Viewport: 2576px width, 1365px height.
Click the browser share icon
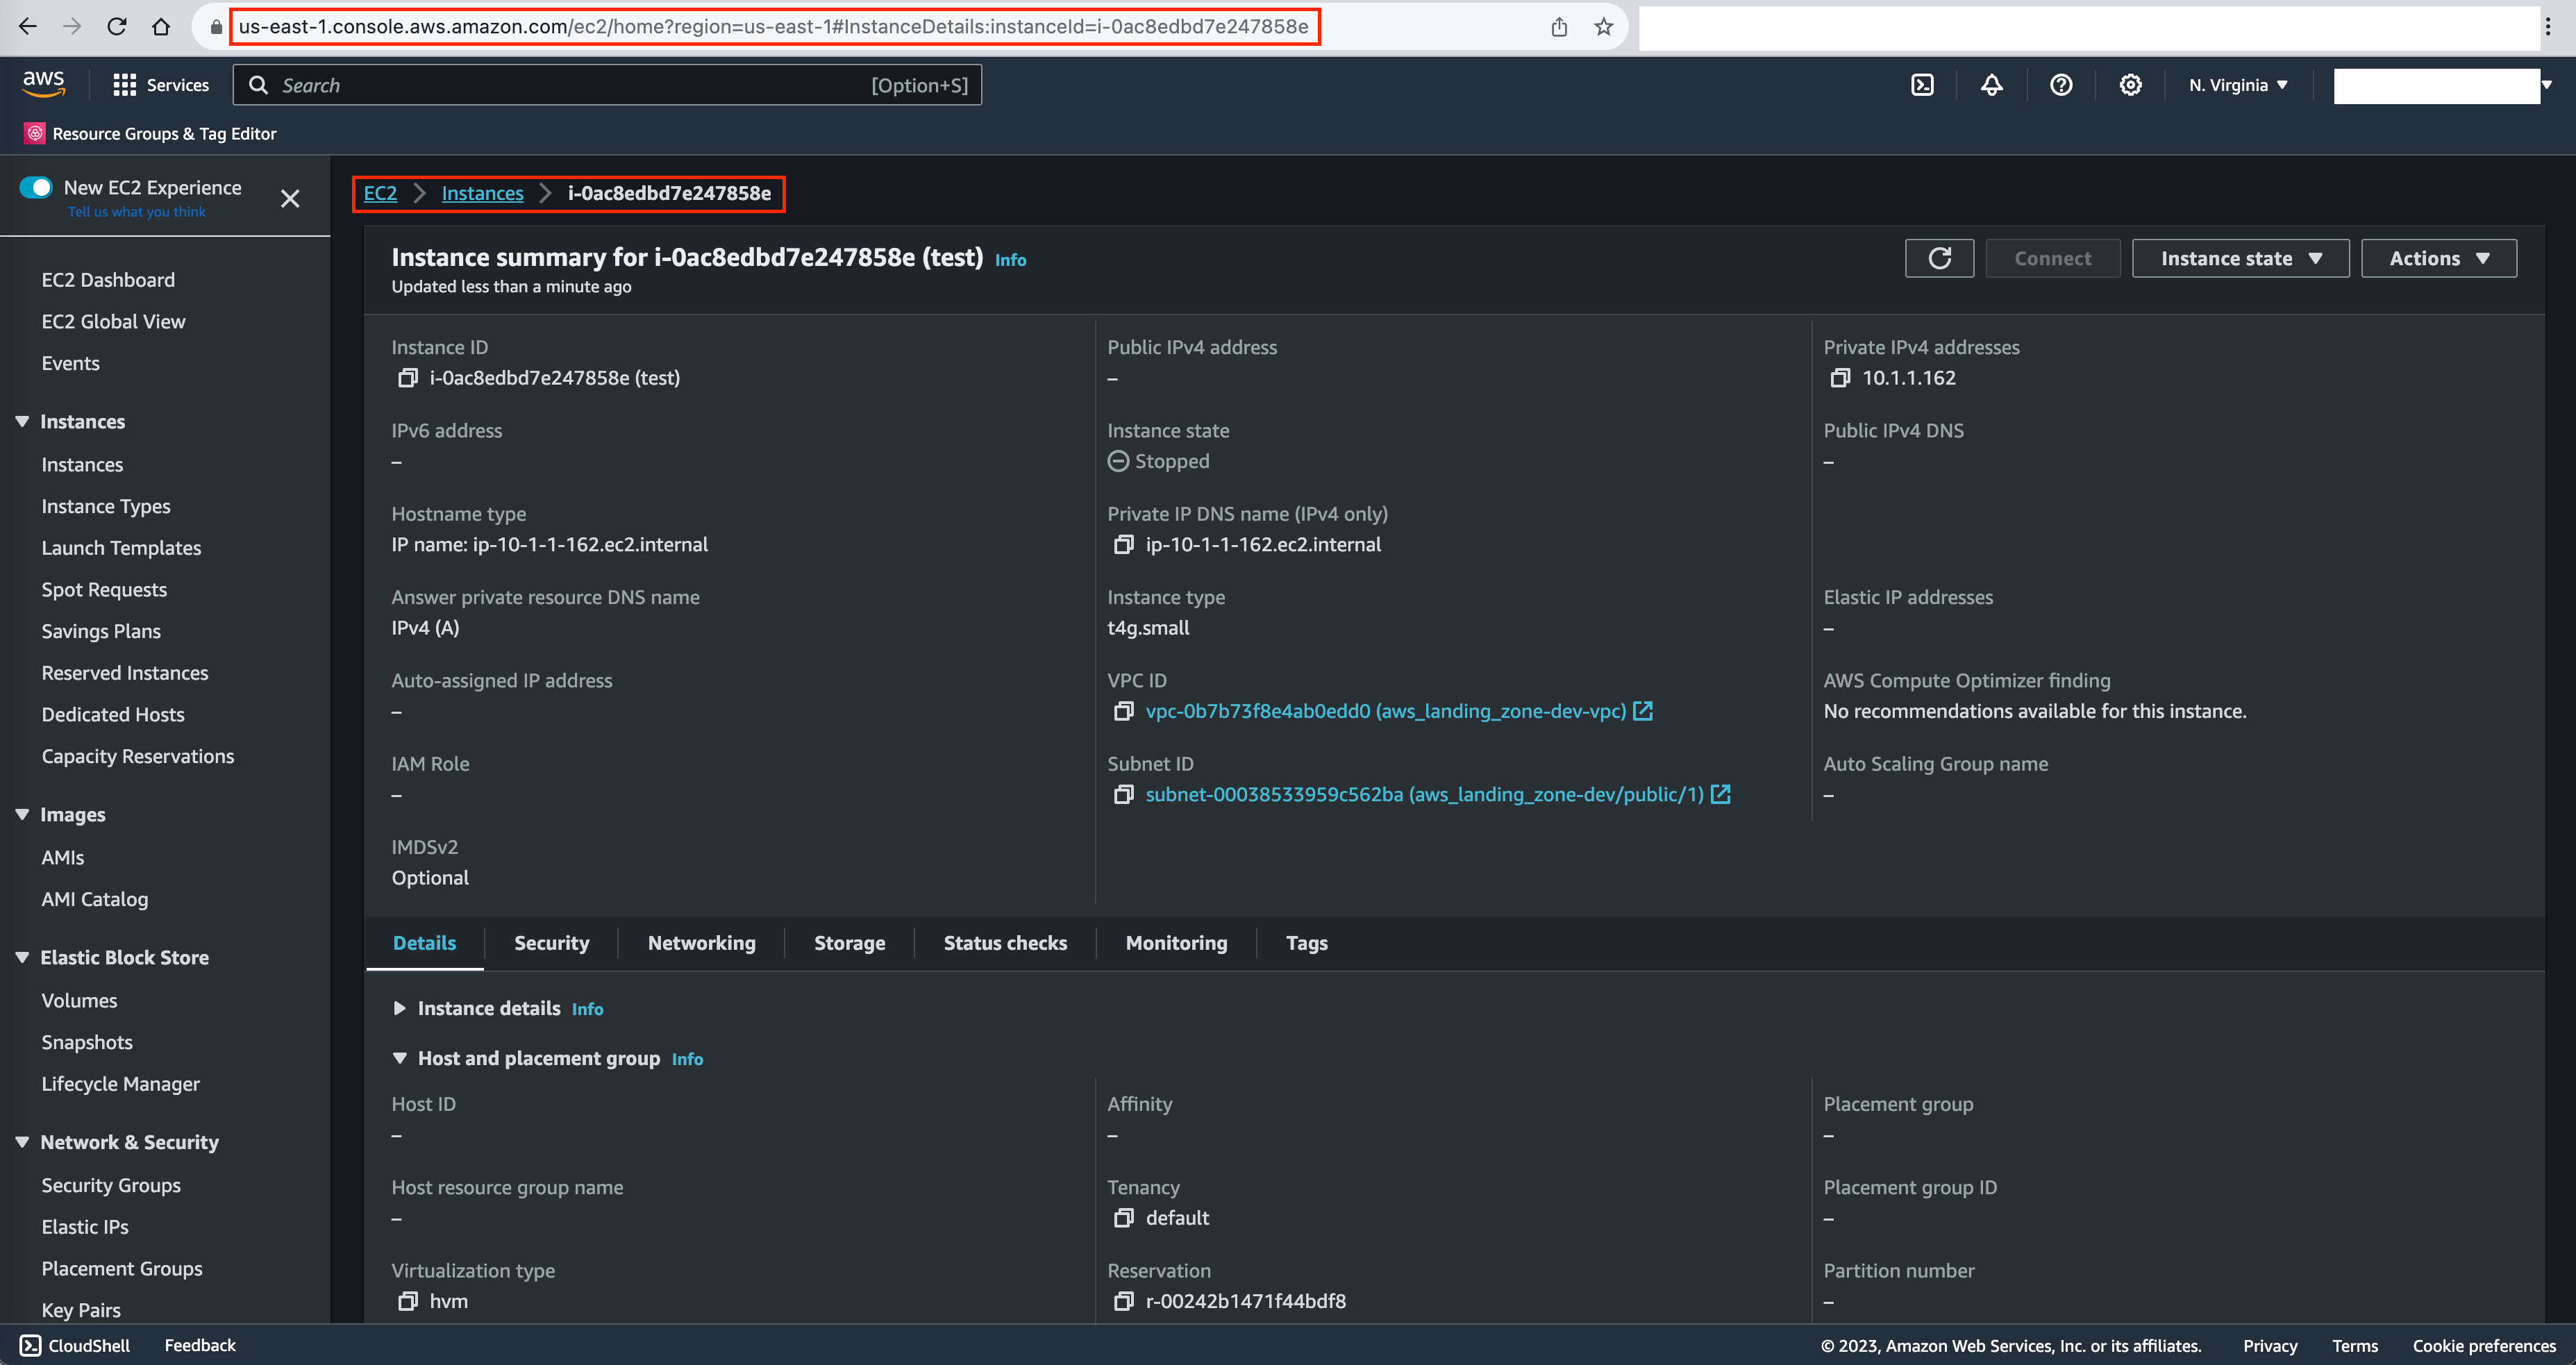coord(1559,27)
